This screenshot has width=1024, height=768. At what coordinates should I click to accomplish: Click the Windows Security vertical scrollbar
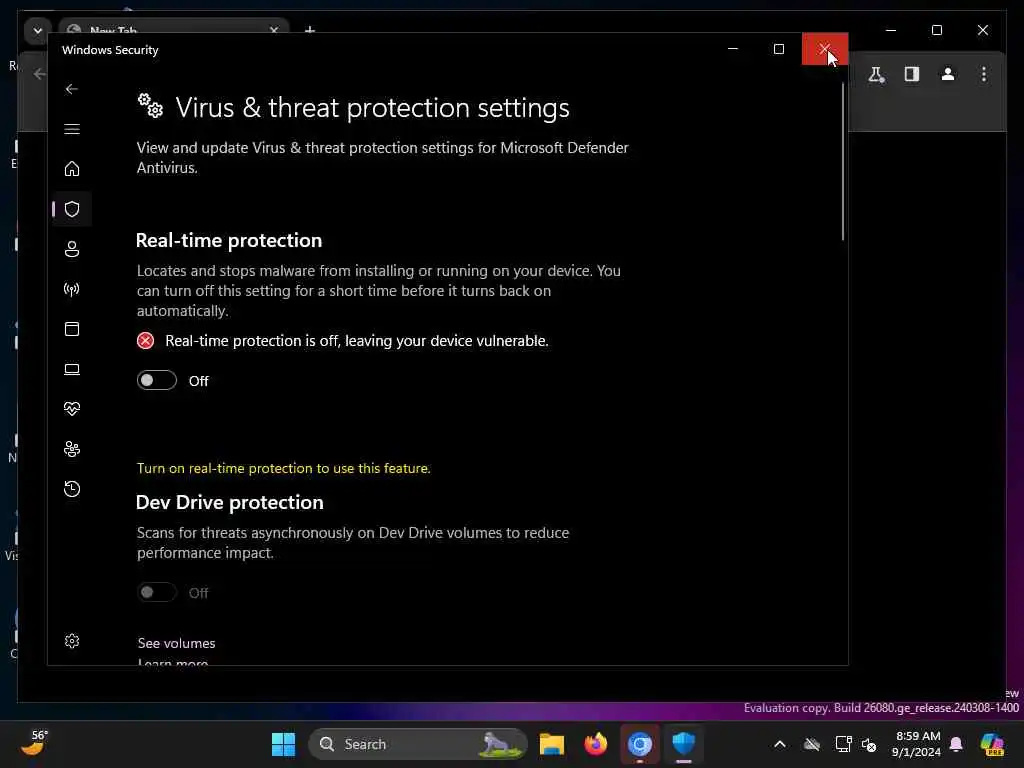click(842, 161)
